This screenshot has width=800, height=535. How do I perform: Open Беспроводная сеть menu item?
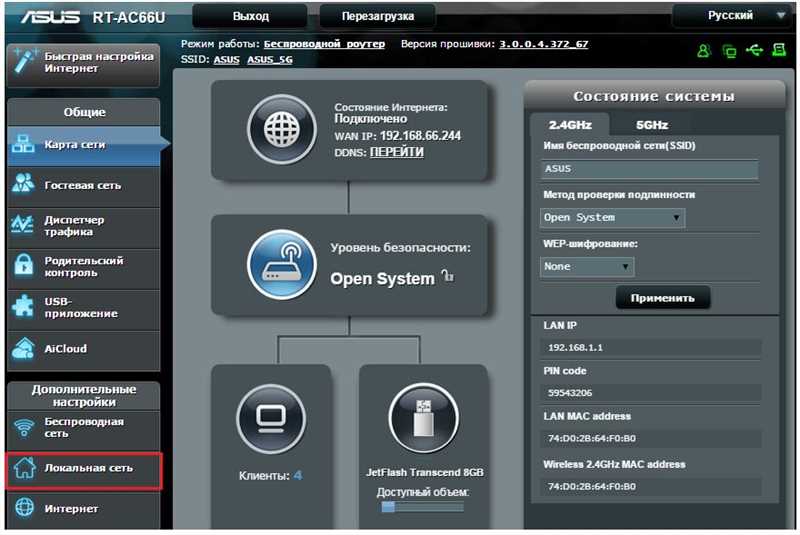pos(84,428)
